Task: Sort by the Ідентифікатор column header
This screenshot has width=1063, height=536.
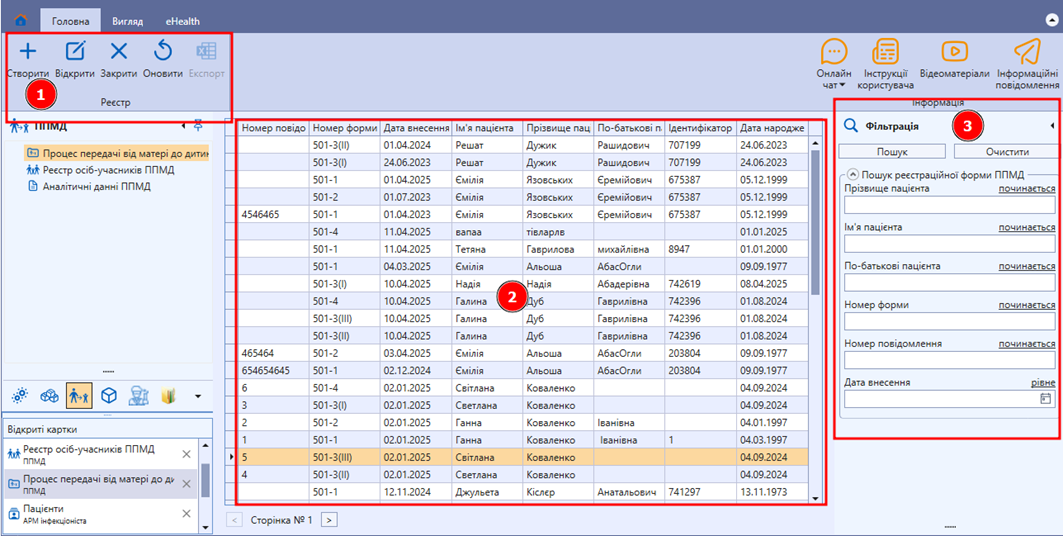Action: tap(700, 127)
